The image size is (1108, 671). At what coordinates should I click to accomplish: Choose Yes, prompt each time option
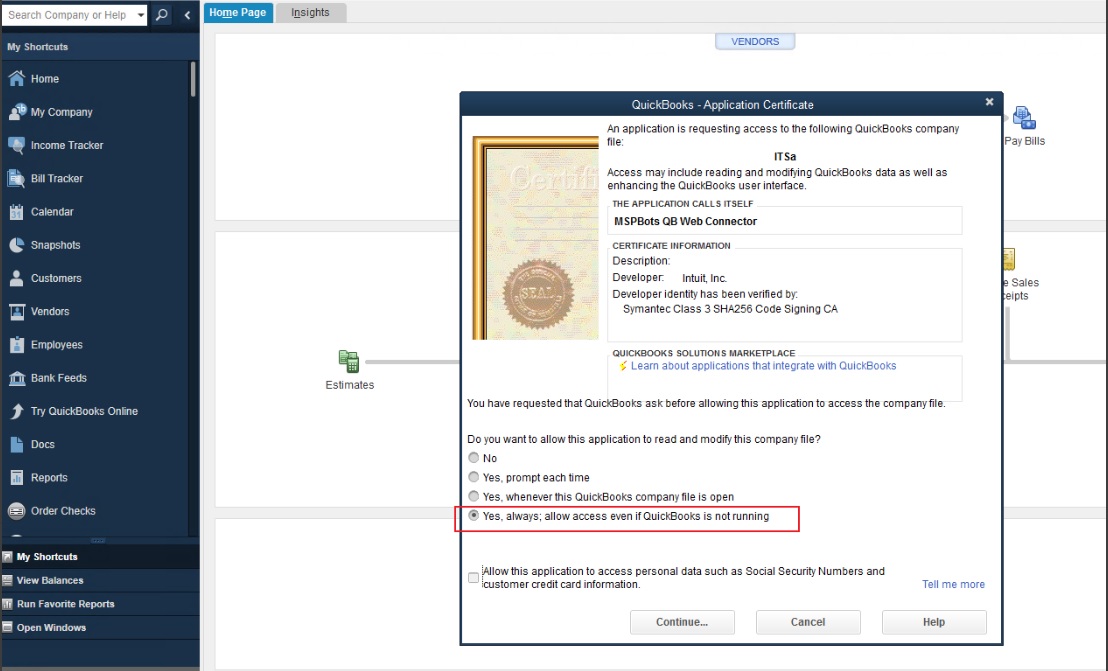click(x=473, y=477)
